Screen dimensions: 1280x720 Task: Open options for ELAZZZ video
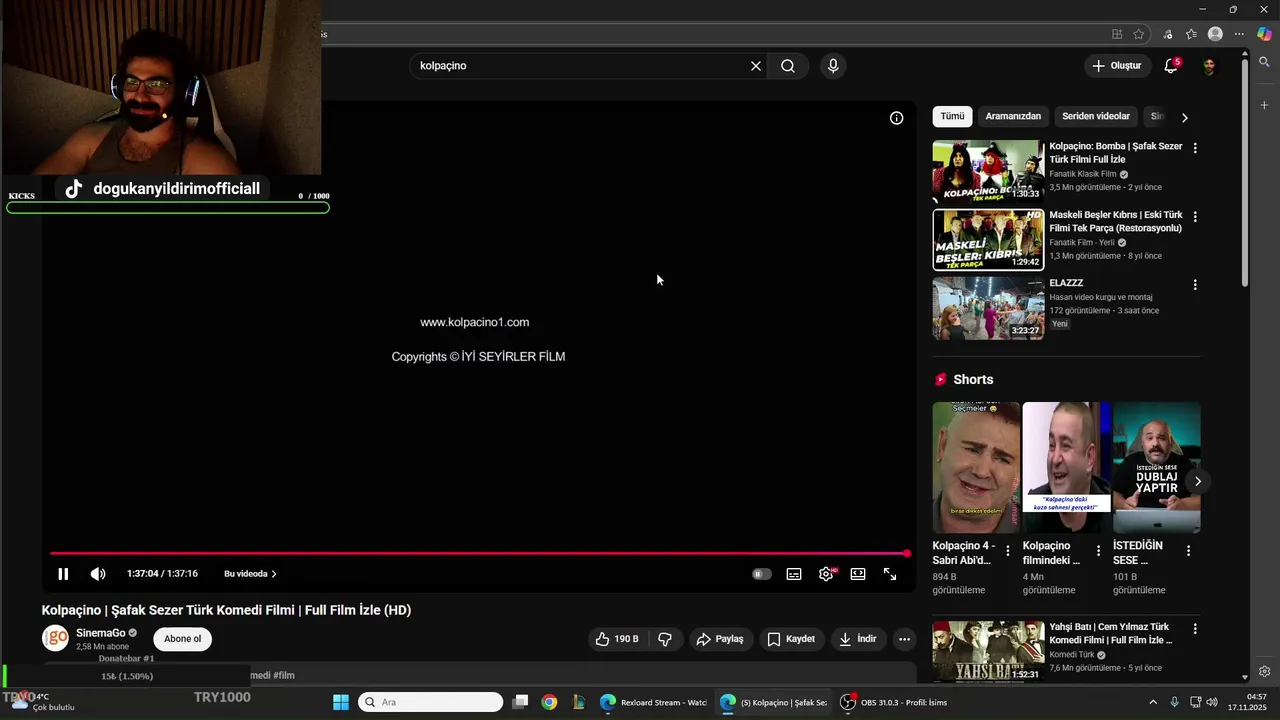1195,285
